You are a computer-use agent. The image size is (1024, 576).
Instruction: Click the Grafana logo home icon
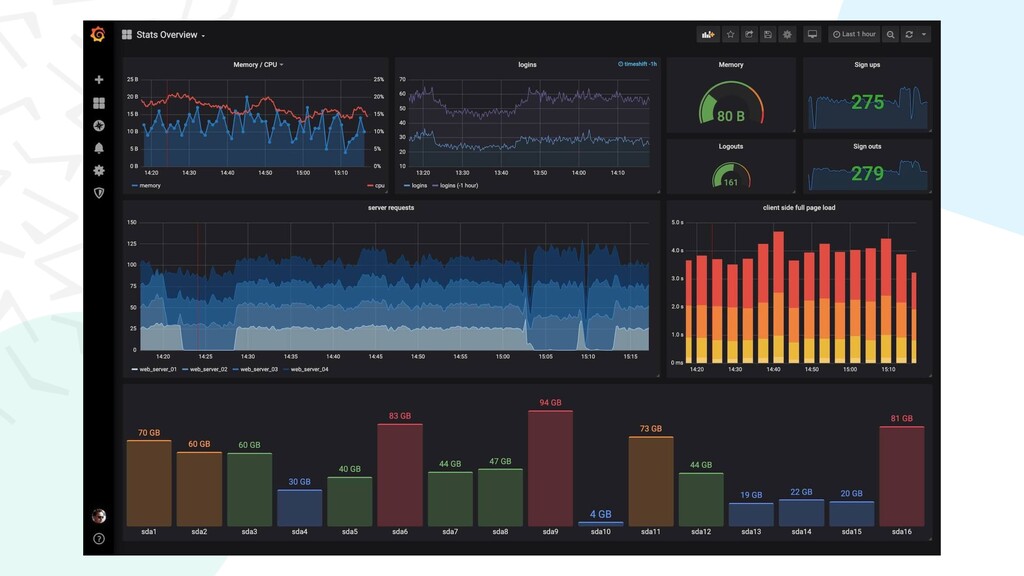click(x=98, y=34)
